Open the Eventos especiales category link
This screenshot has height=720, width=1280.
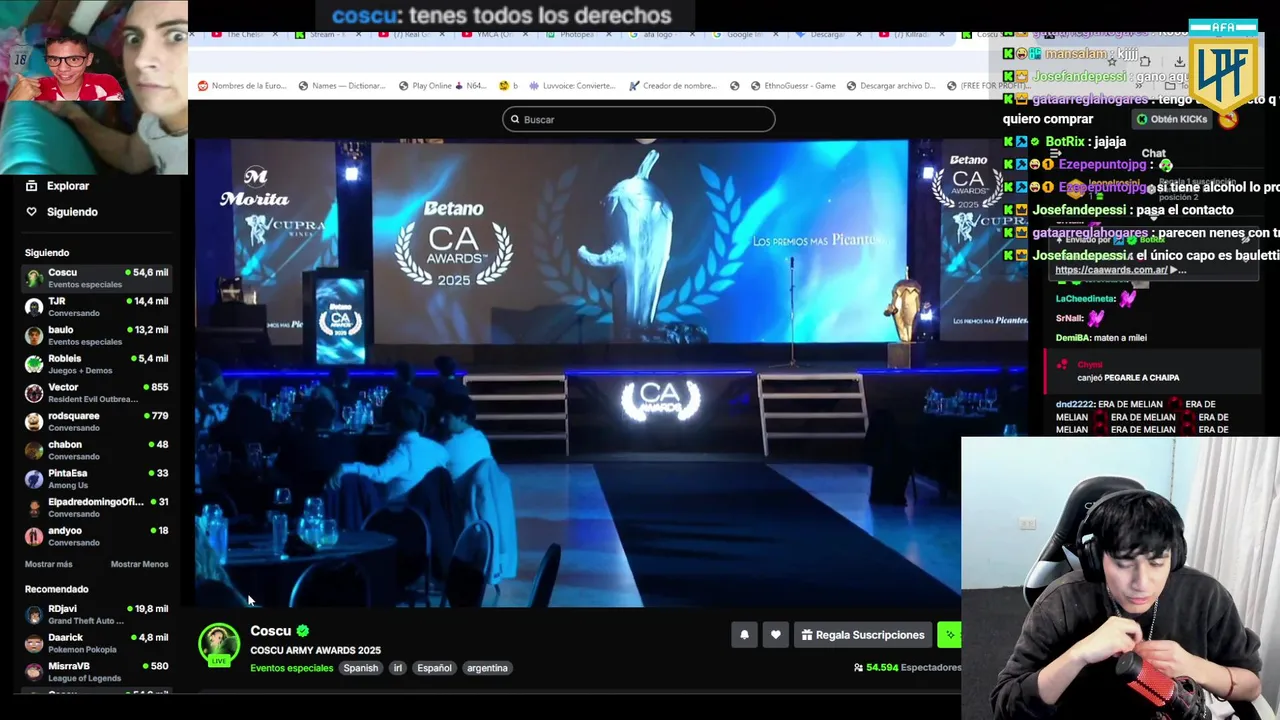click(x=292, y=668)
